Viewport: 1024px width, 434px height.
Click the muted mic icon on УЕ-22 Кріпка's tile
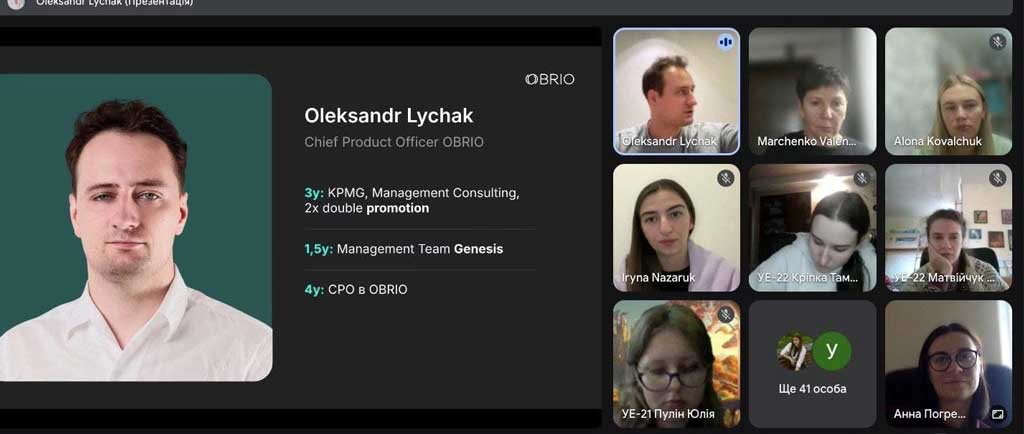(x=861, y=178)
